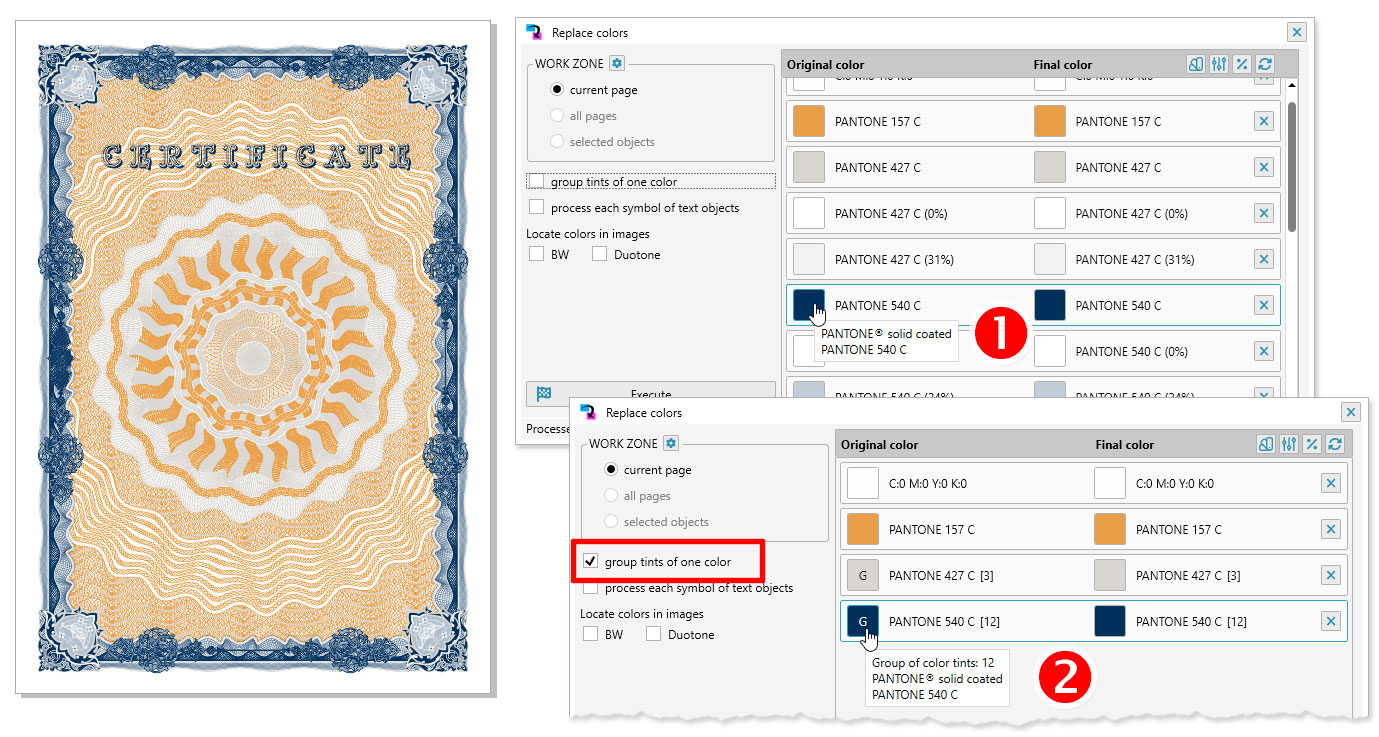Uncheck group tints of one color, lower window
Viewport: 1379px width, 737px height.
tap(591, 561)
